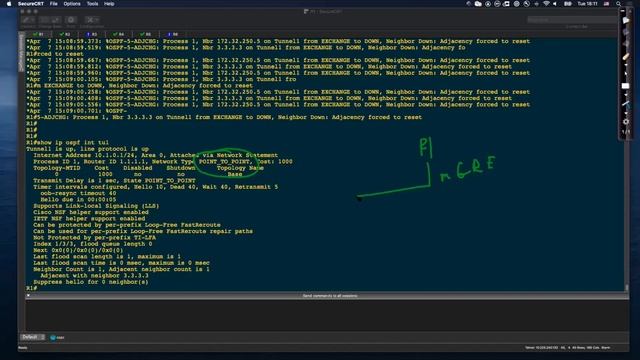
Task: Open the Session Manager side tab
Action: pyautogui.click(x=21, y=53)
